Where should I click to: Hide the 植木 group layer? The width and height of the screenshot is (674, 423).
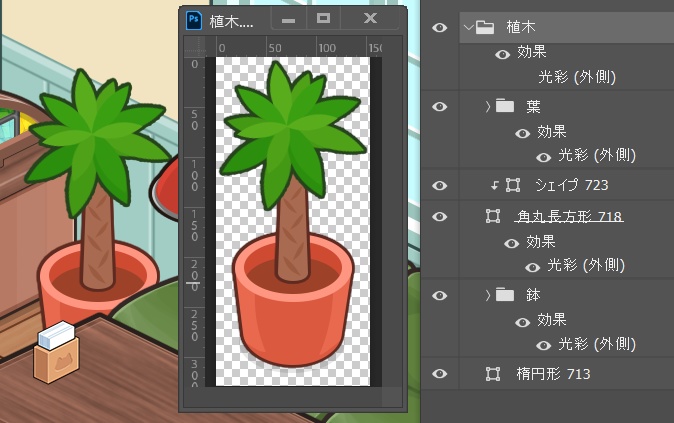[x=439, y=28]
